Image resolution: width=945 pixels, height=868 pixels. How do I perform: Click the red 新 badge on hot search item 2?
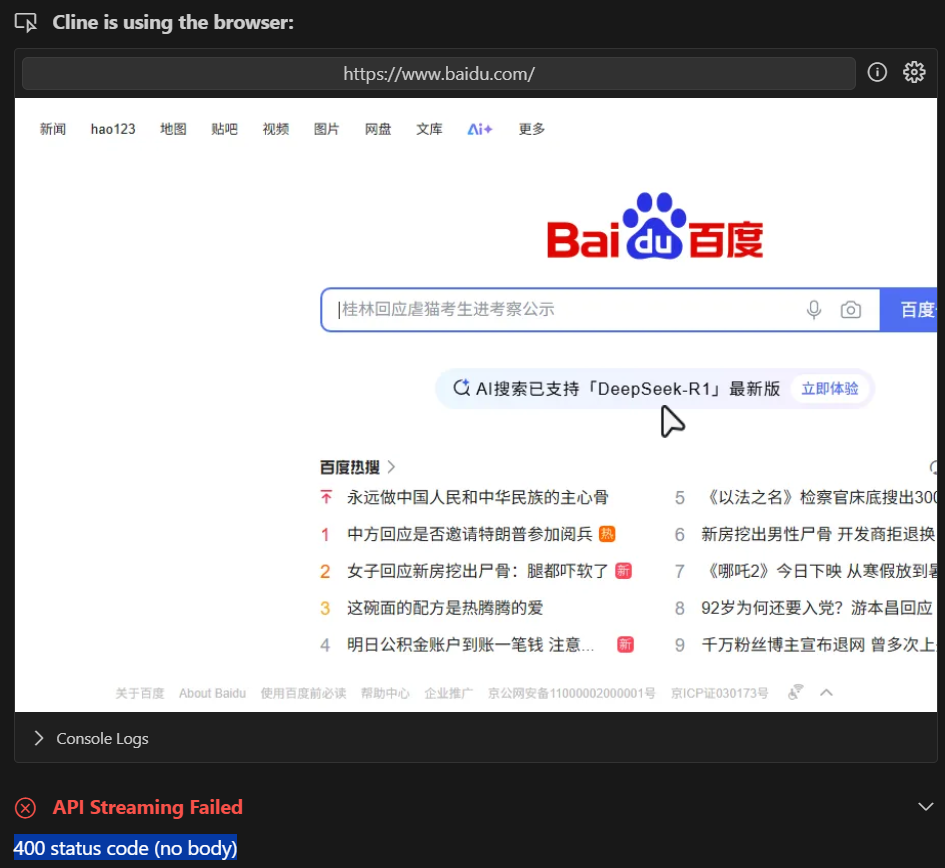[623, 571]
